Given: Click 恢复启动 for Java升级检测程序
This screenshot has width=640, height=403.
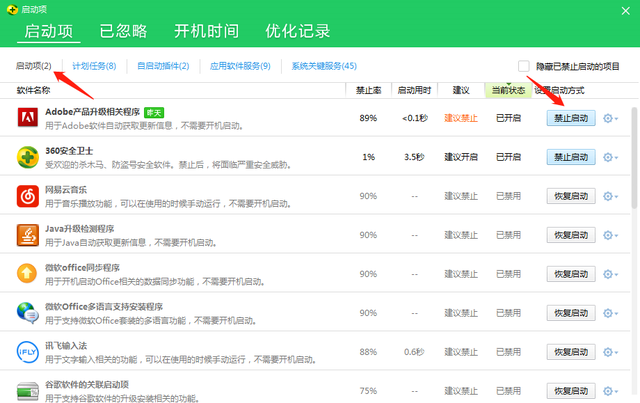Looking at the screenshot, I should [571, 235].
